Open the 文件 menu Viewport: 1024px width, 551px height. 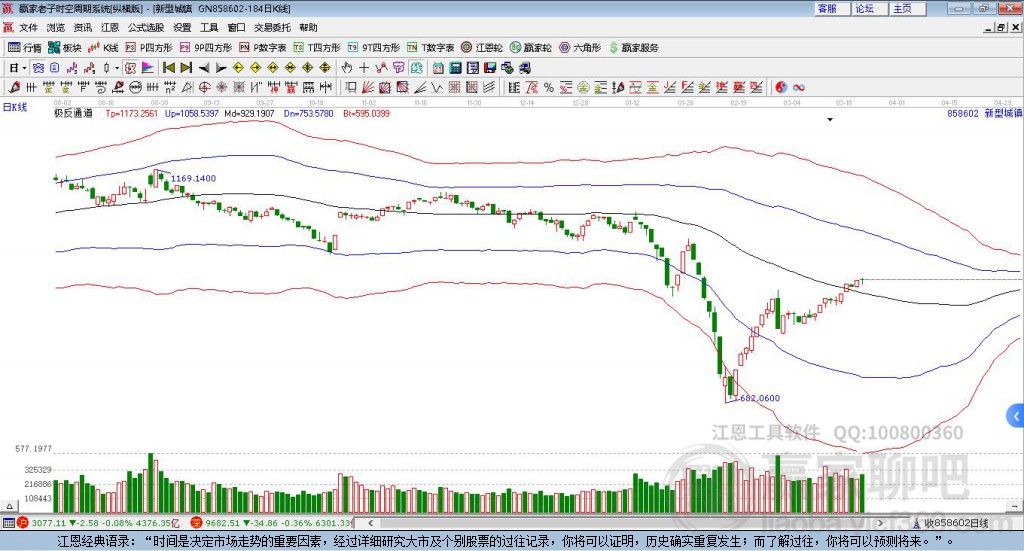(28, 27)
